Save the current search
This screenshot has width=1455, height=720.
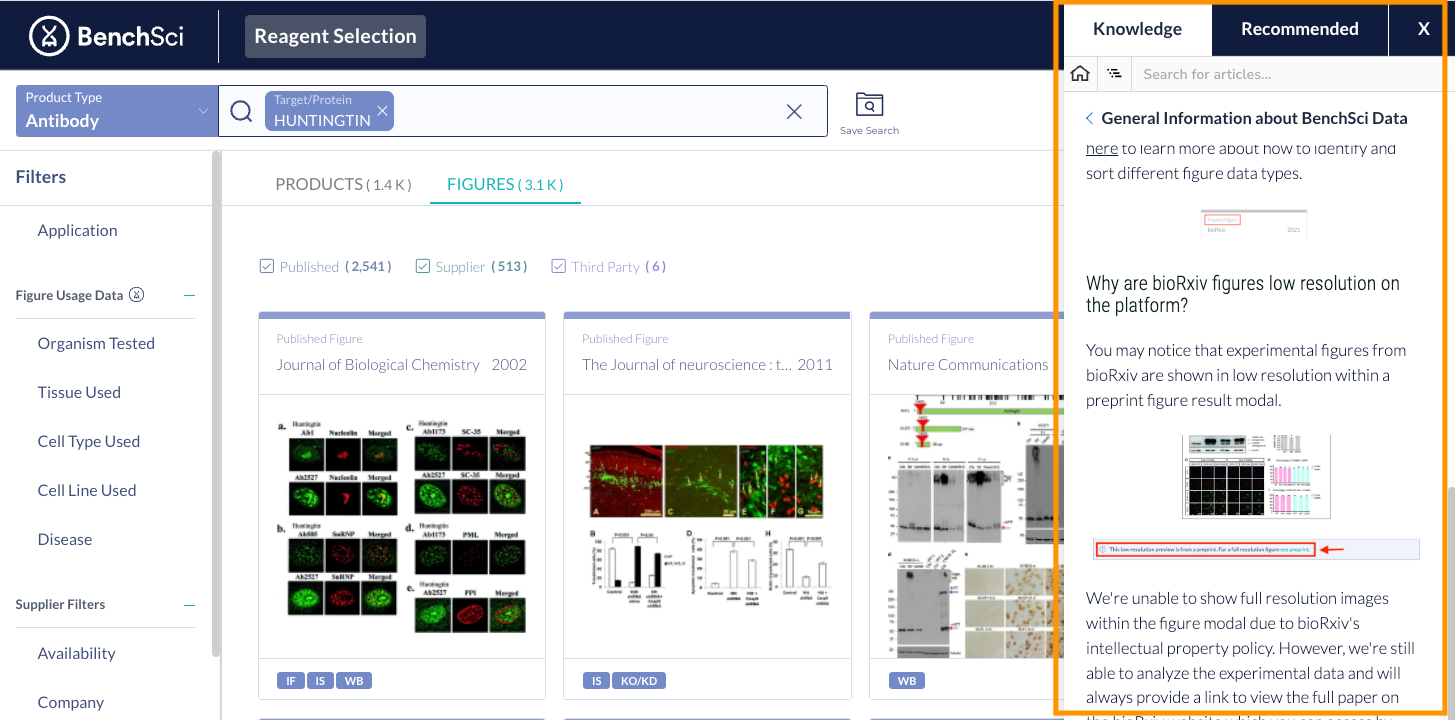tap(869, 114)
